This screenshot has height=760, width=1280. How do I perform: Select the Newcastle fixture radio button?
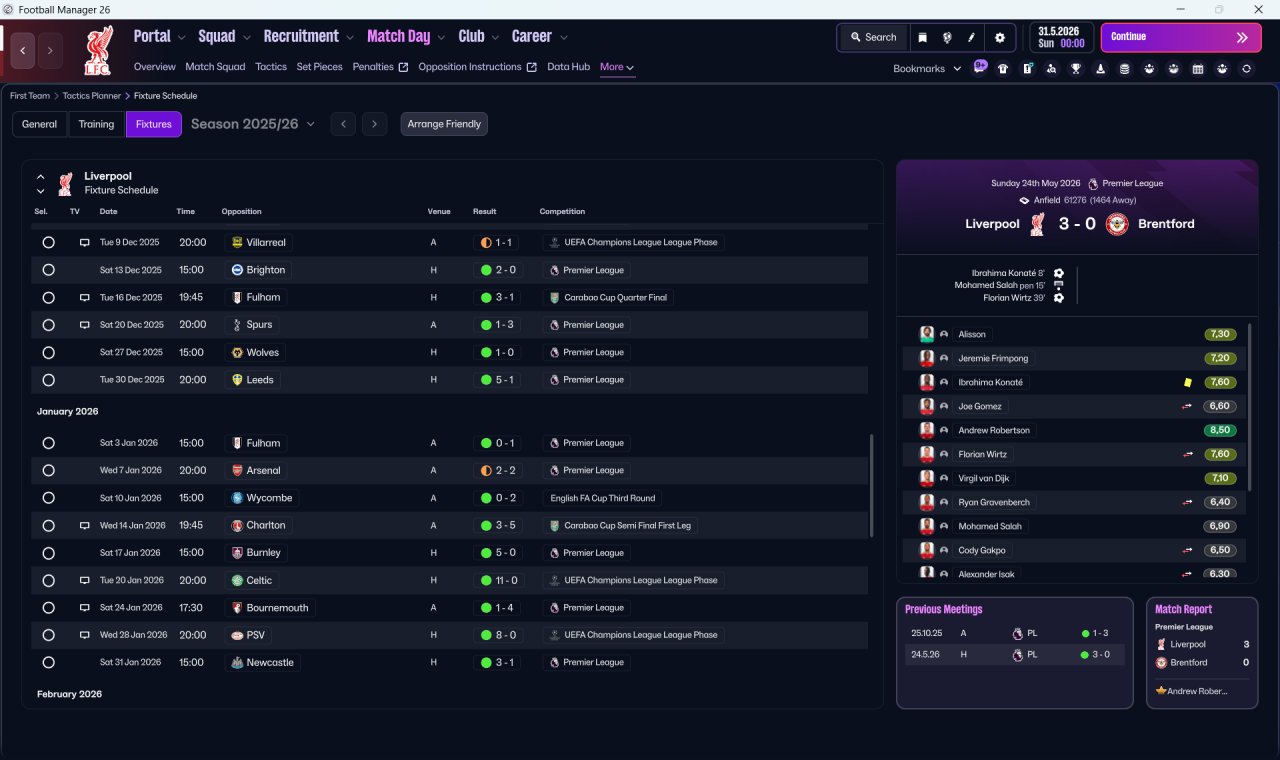pos(48,662)
